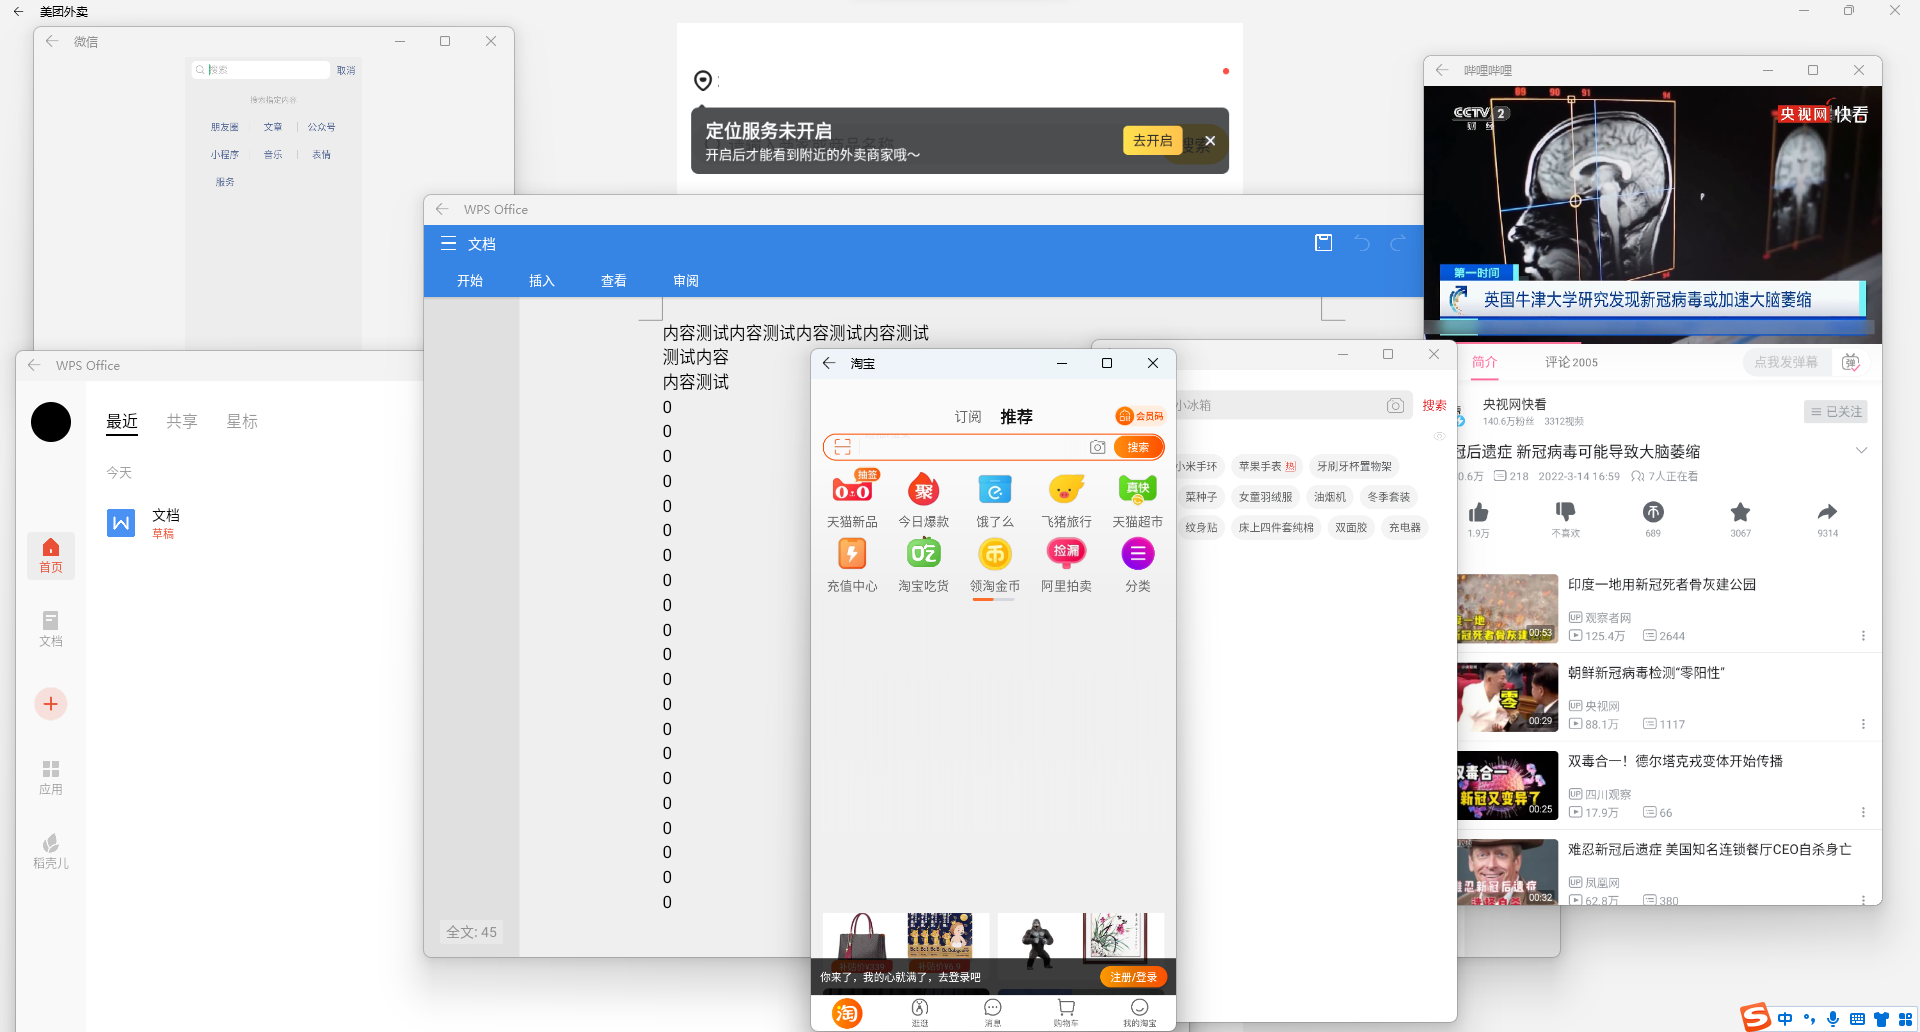Viewport: 1920px width, 1032px height.
Task: Open more options for 朝鲜新冠病毒检测 video
Action: coord(1863,724)
